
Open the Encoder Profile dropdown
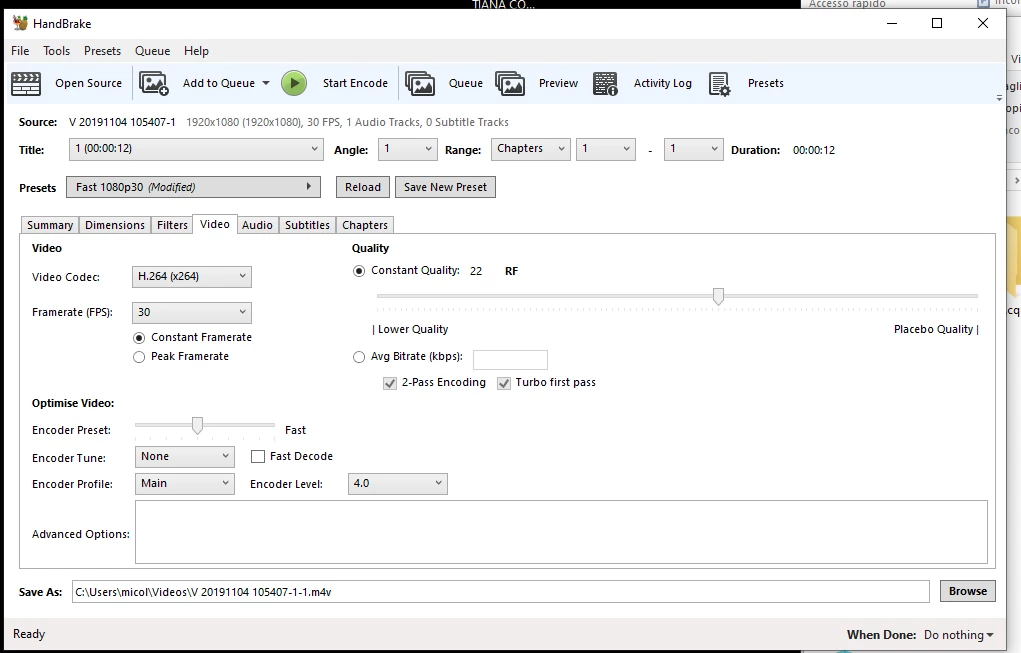(x=184, y=484)
